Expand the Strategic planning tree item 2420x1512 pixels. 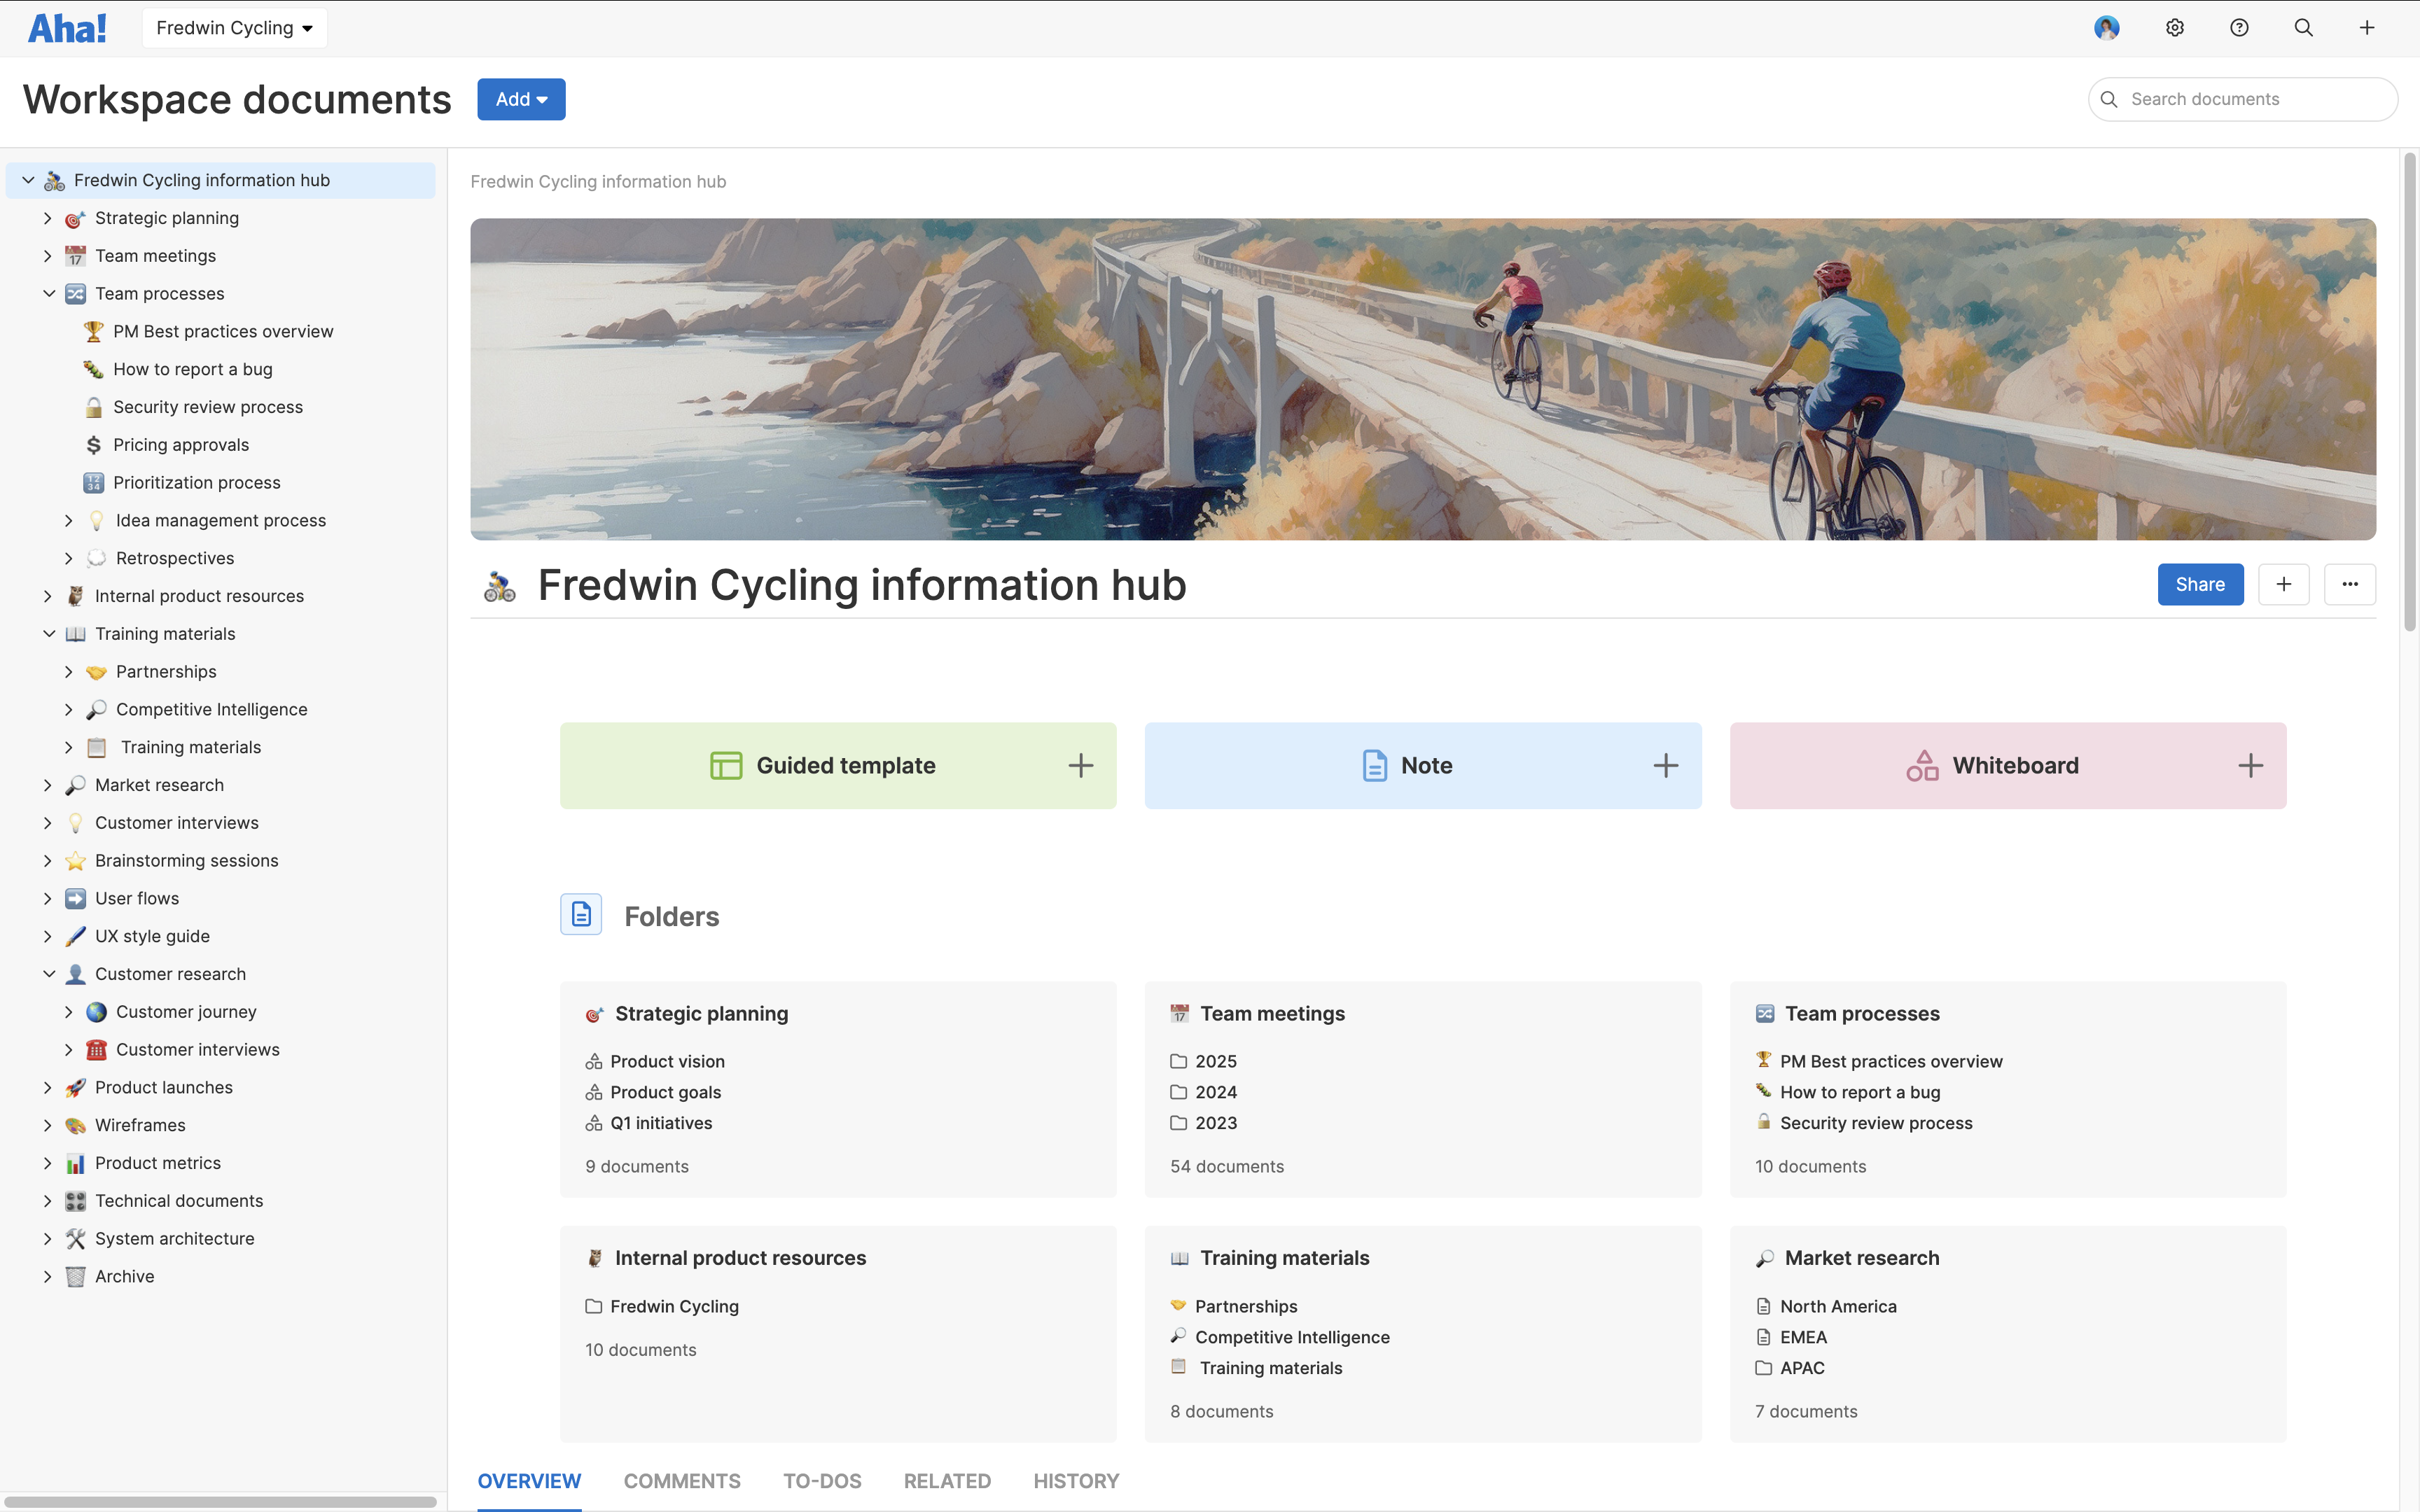[x=47, y=217]
